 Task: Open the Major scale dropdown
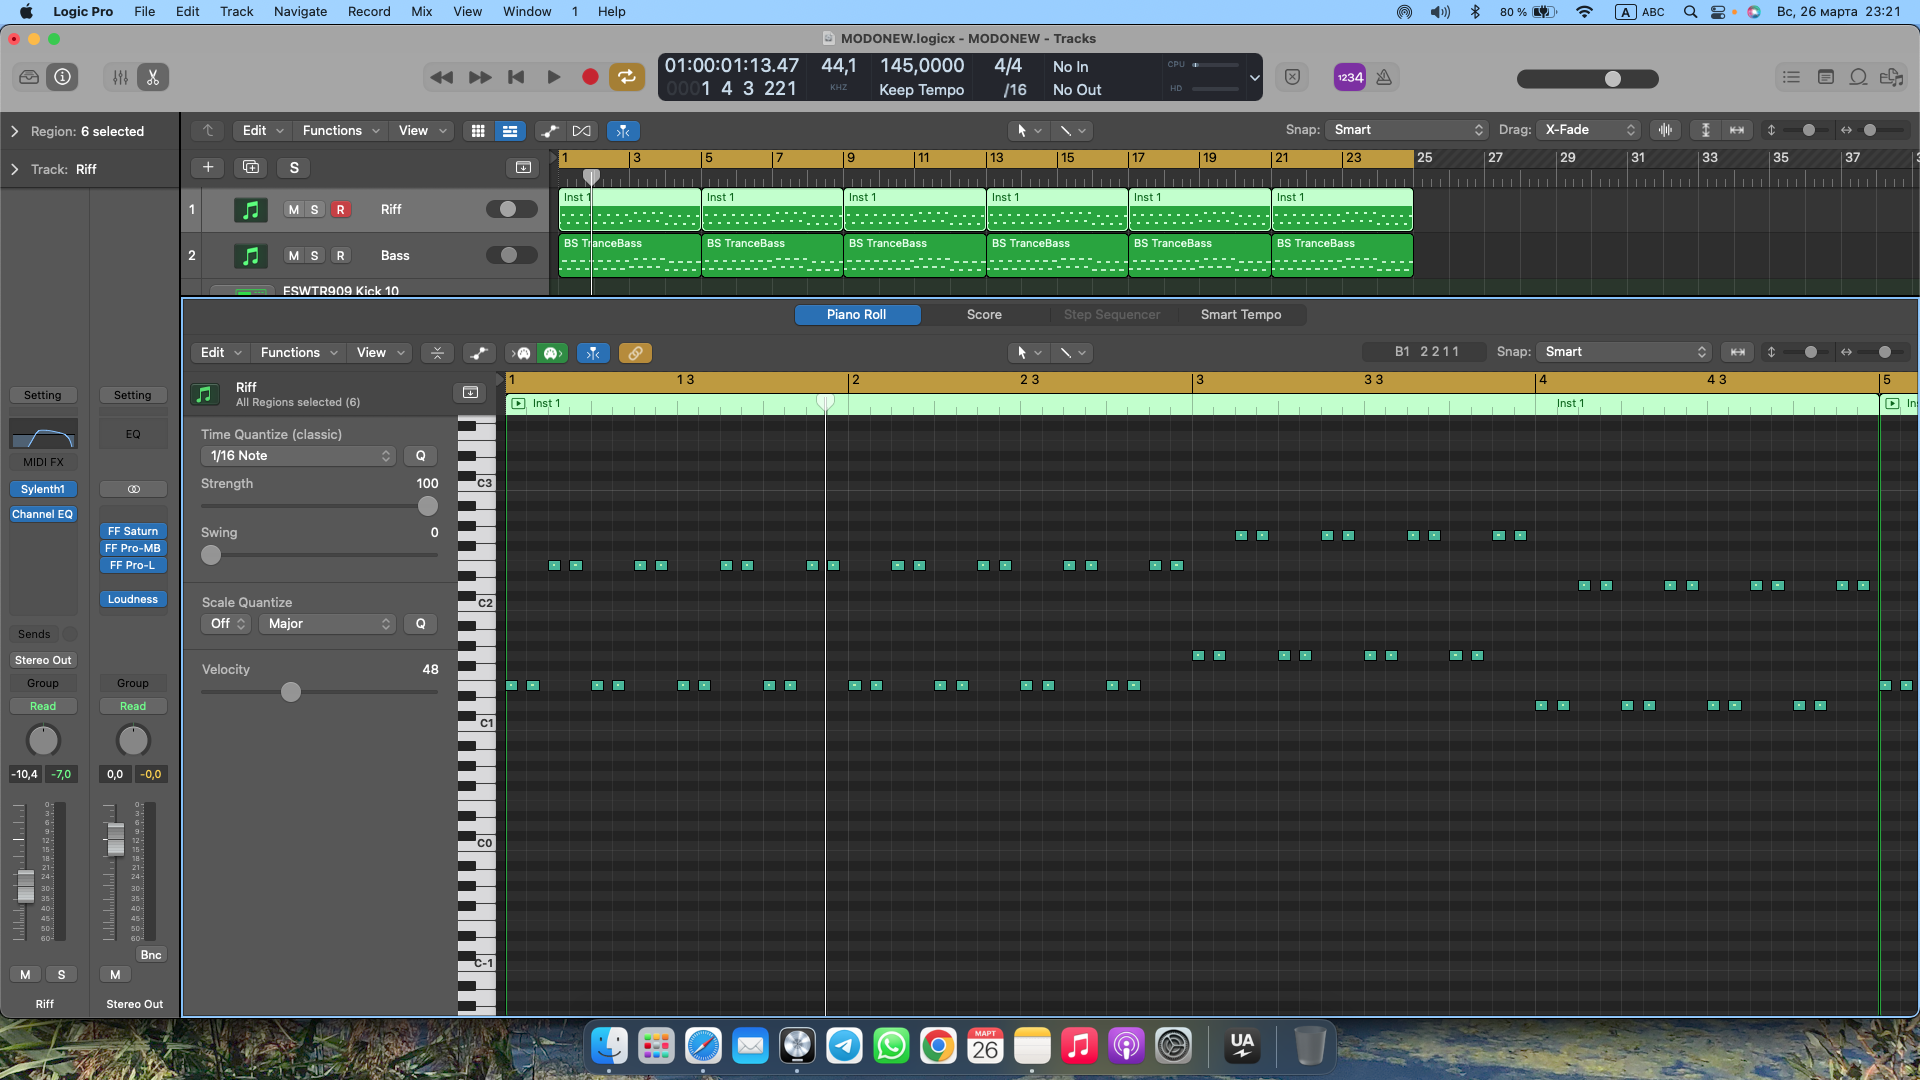click(x=327, y=624)
